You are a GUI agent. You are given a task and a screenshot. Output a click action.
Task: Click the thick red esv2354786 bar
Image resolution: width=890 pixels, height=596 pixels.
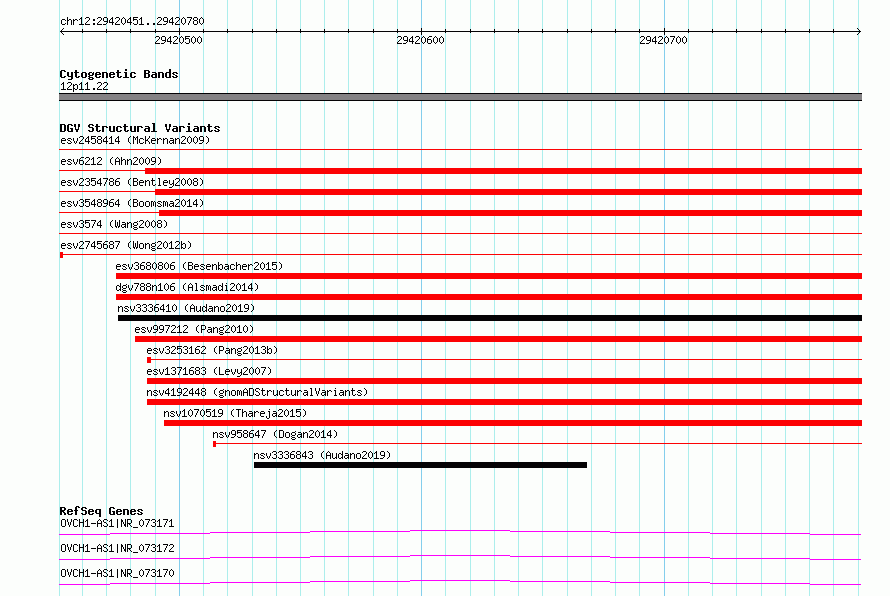coord(509,192)
